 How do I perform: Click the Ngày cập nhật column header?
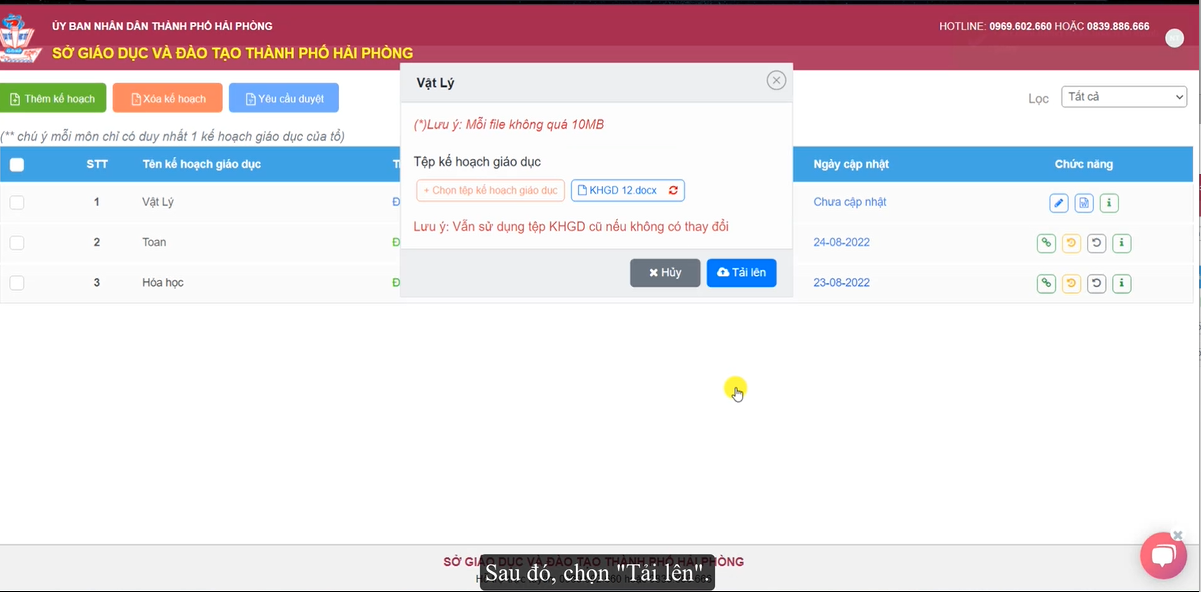(851, 164)
